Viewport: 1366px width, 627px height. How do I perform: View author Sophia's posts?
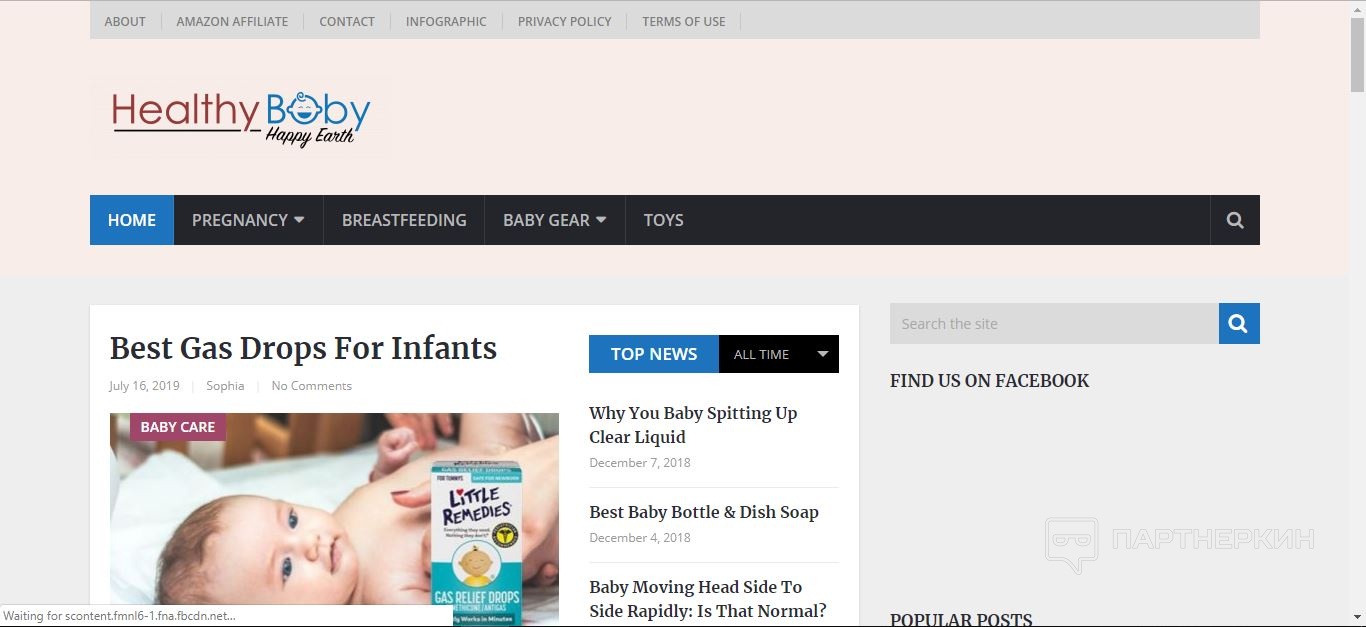tap(225, 386)
